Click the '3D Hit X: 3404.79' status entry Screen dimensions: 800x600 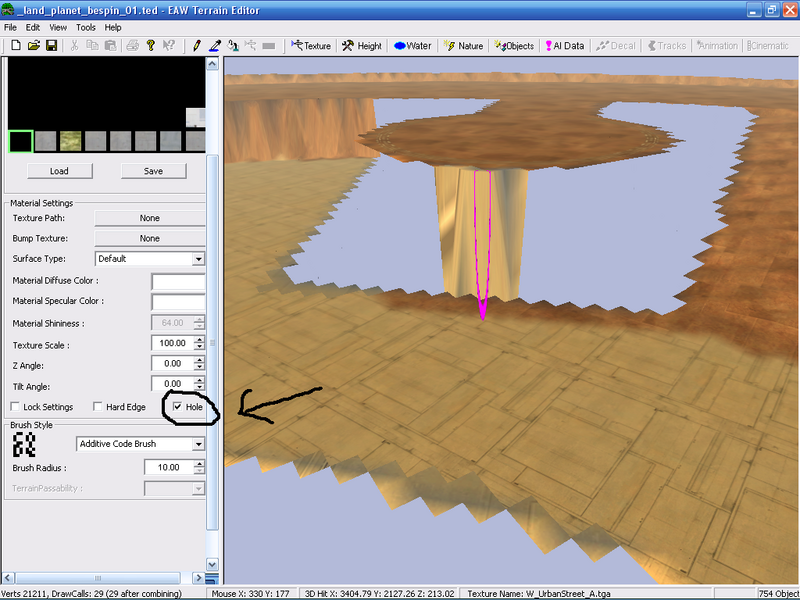pos(379,593)
